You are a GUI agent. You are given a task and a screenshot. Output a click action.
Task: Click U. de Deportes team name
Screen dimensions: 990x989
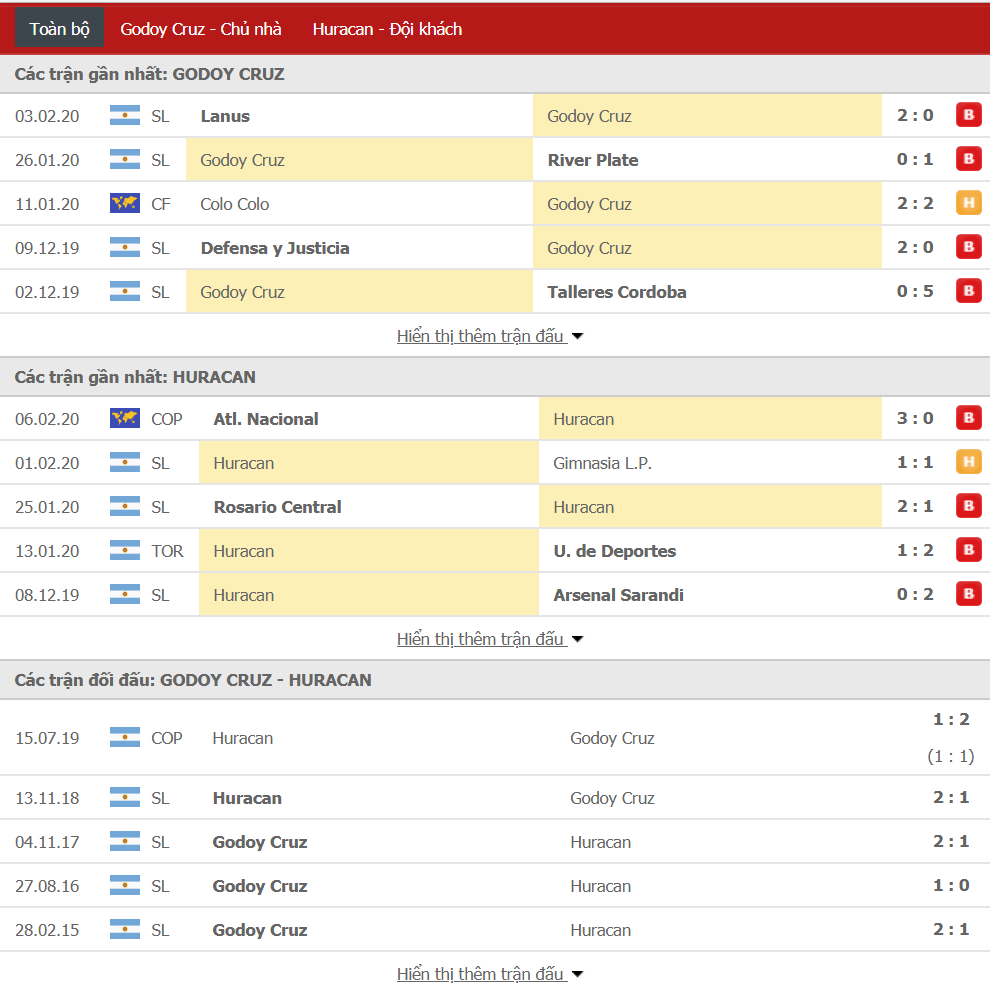coord(614,551)
